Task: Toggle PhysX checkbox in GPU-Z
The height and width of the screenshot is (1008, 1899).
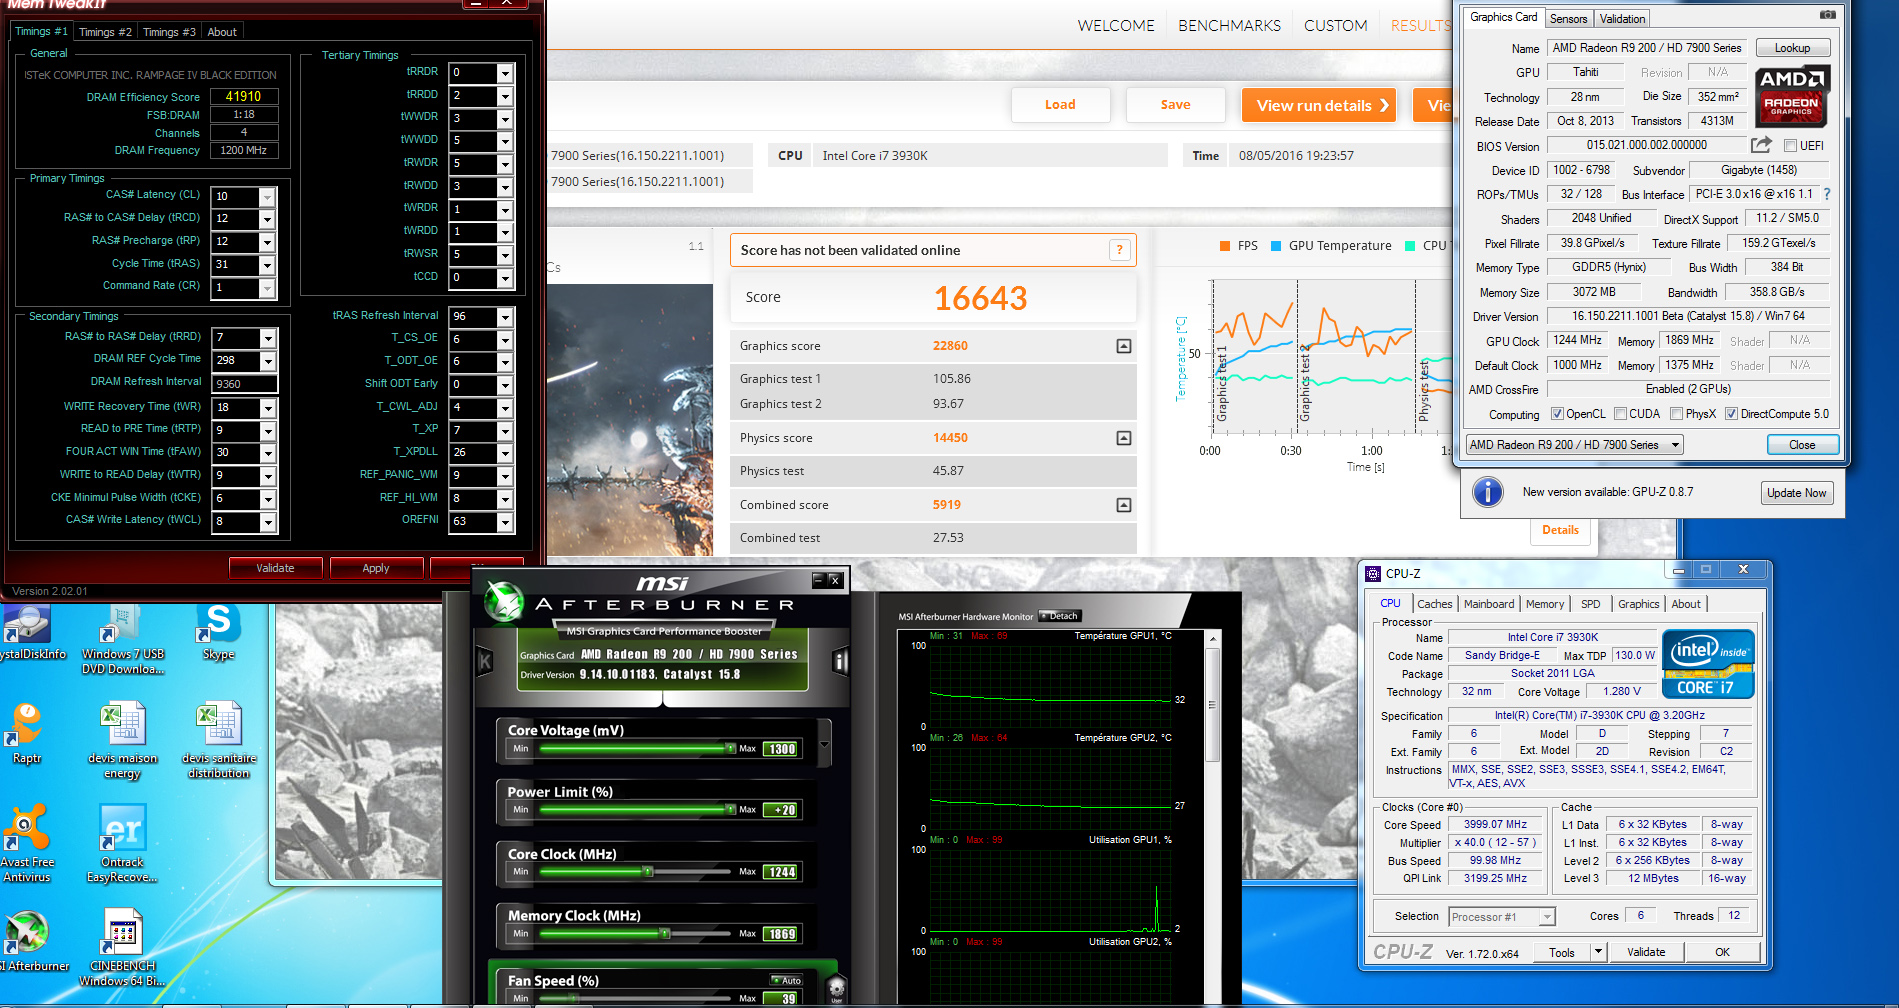Action: pyautogui.click(x=1676, y=414)
